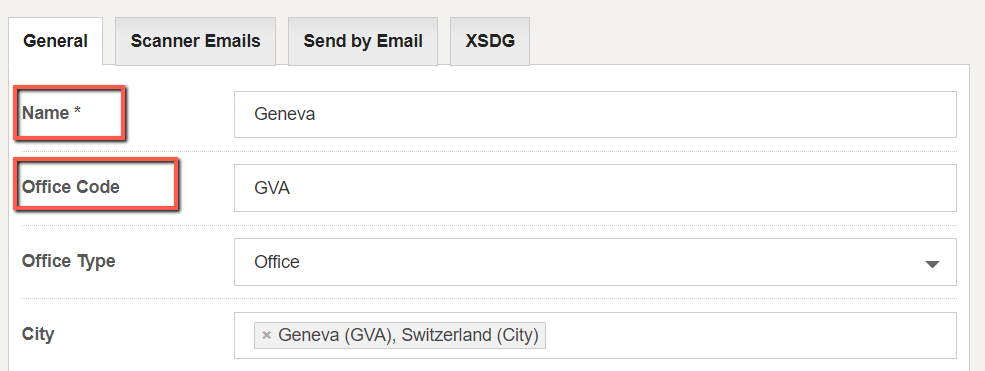985x371 pixels.
Task: Click the required asterisk beside Name
Action: click(x=77, y=112)
